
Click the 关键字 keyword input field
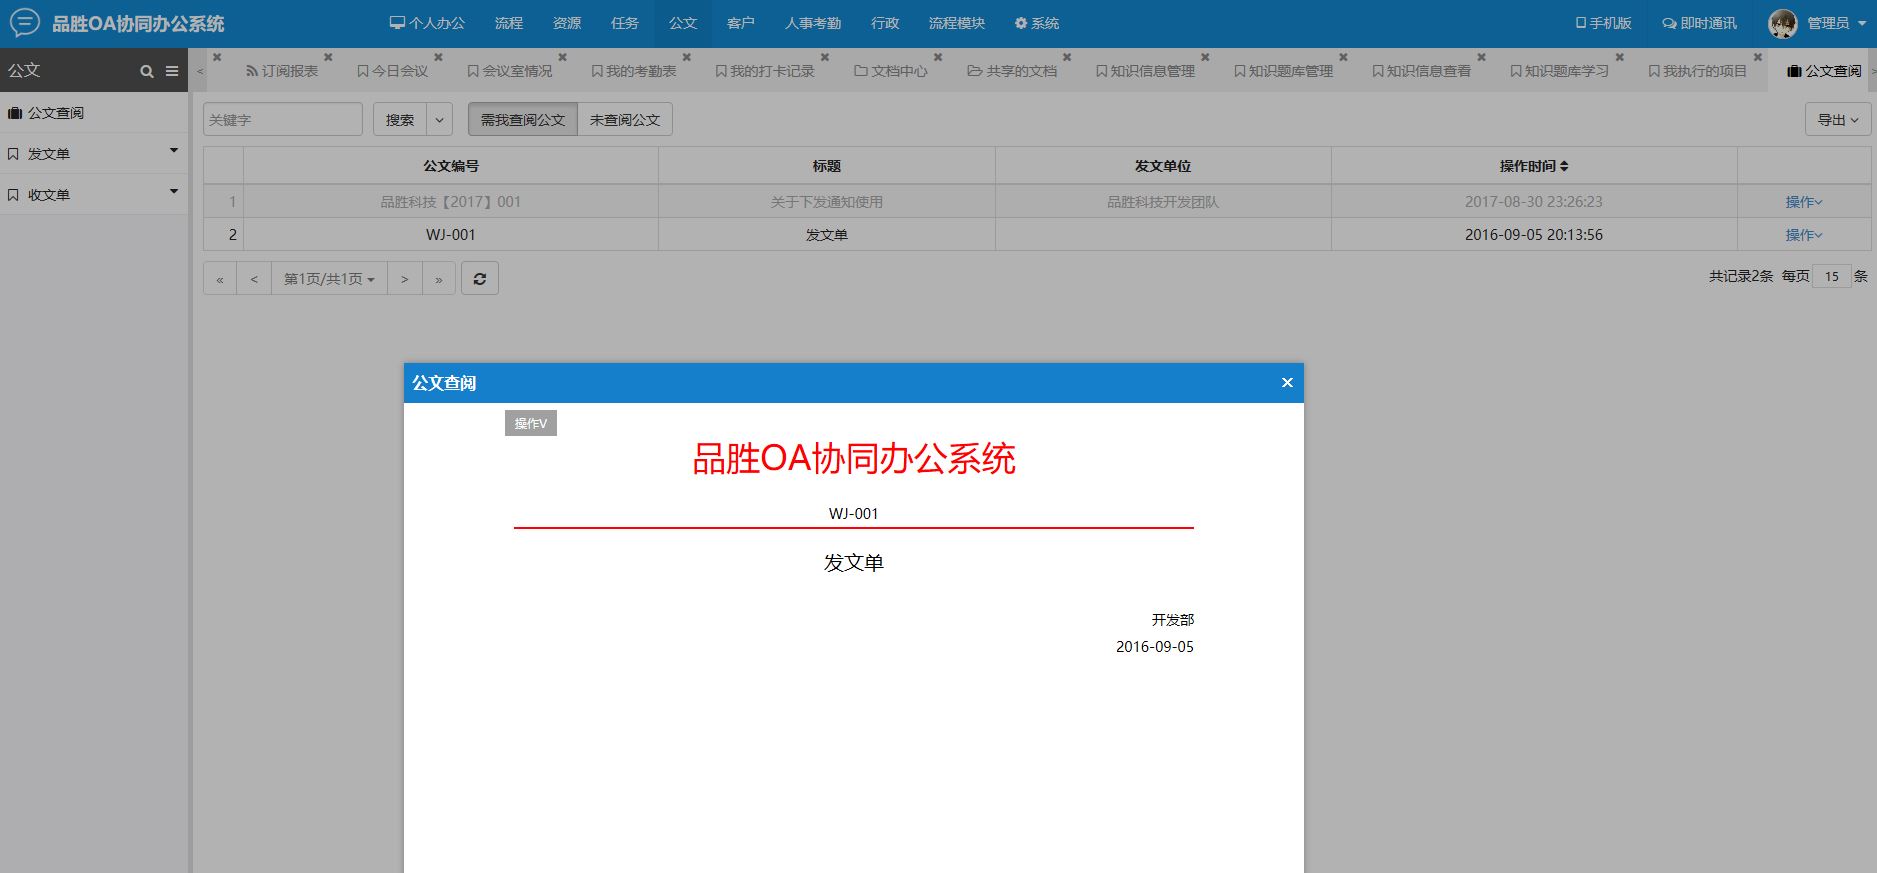(283, 120)
